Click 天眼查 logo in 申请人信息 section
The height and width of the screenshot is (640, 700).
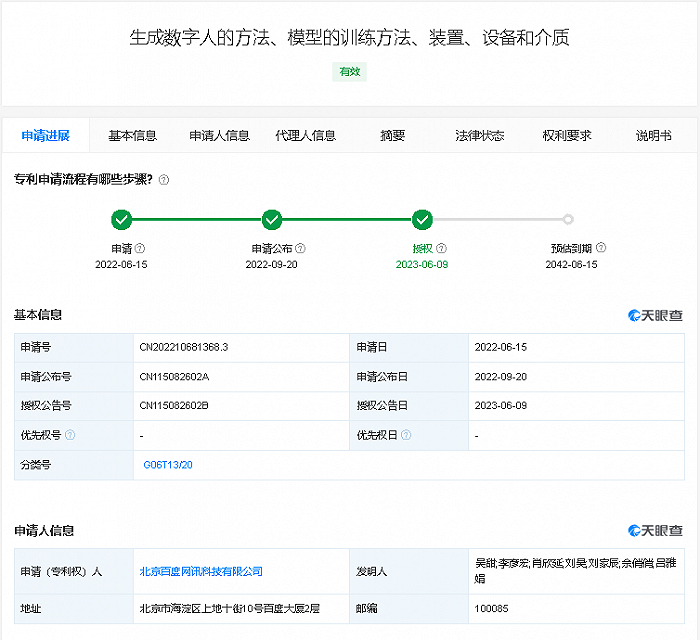click(655, 531)
